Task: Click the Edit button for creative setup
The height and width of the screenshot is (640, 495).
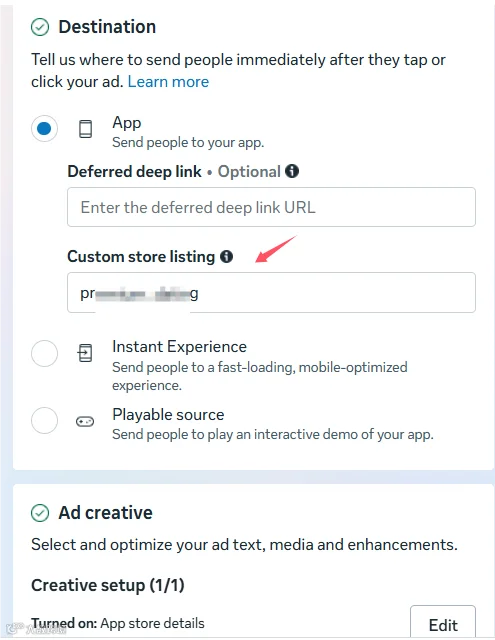Action: [443, 624]
